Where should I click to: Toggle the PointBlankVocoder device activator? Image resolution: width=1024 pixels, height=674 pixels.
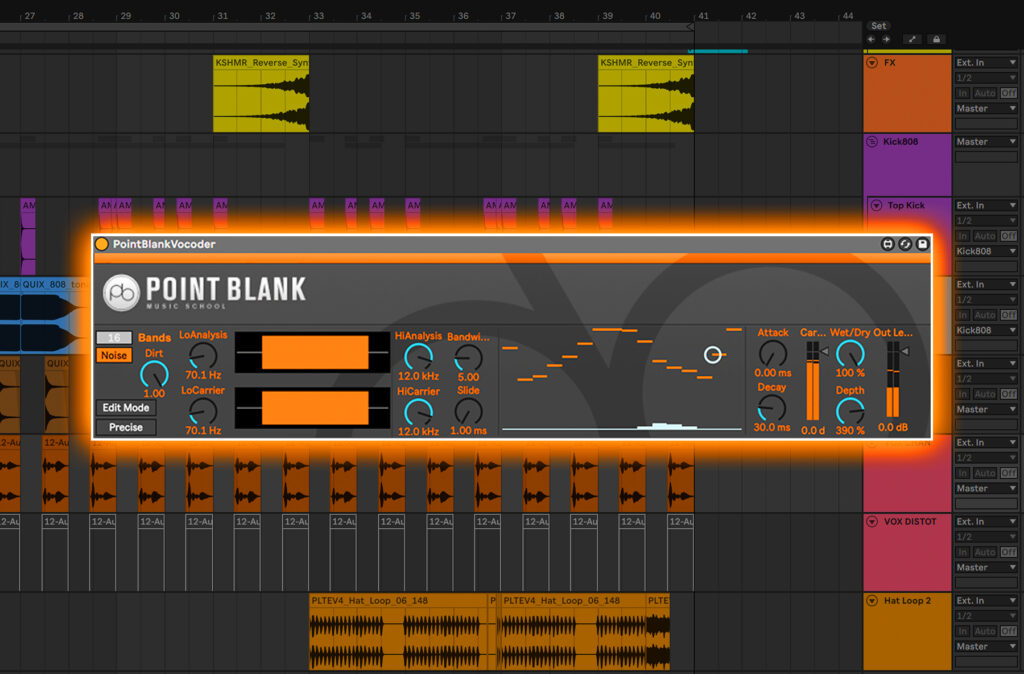pos(102,244)
